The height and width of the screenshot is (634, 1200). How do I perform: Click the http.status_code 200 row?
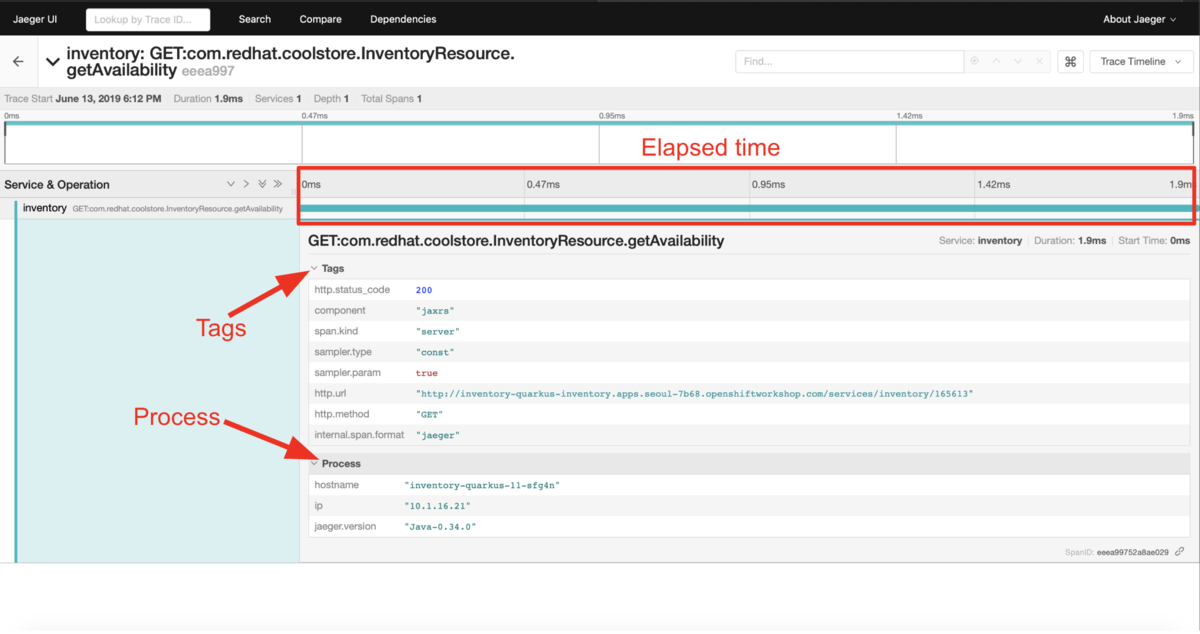click(x=750, y=290)
